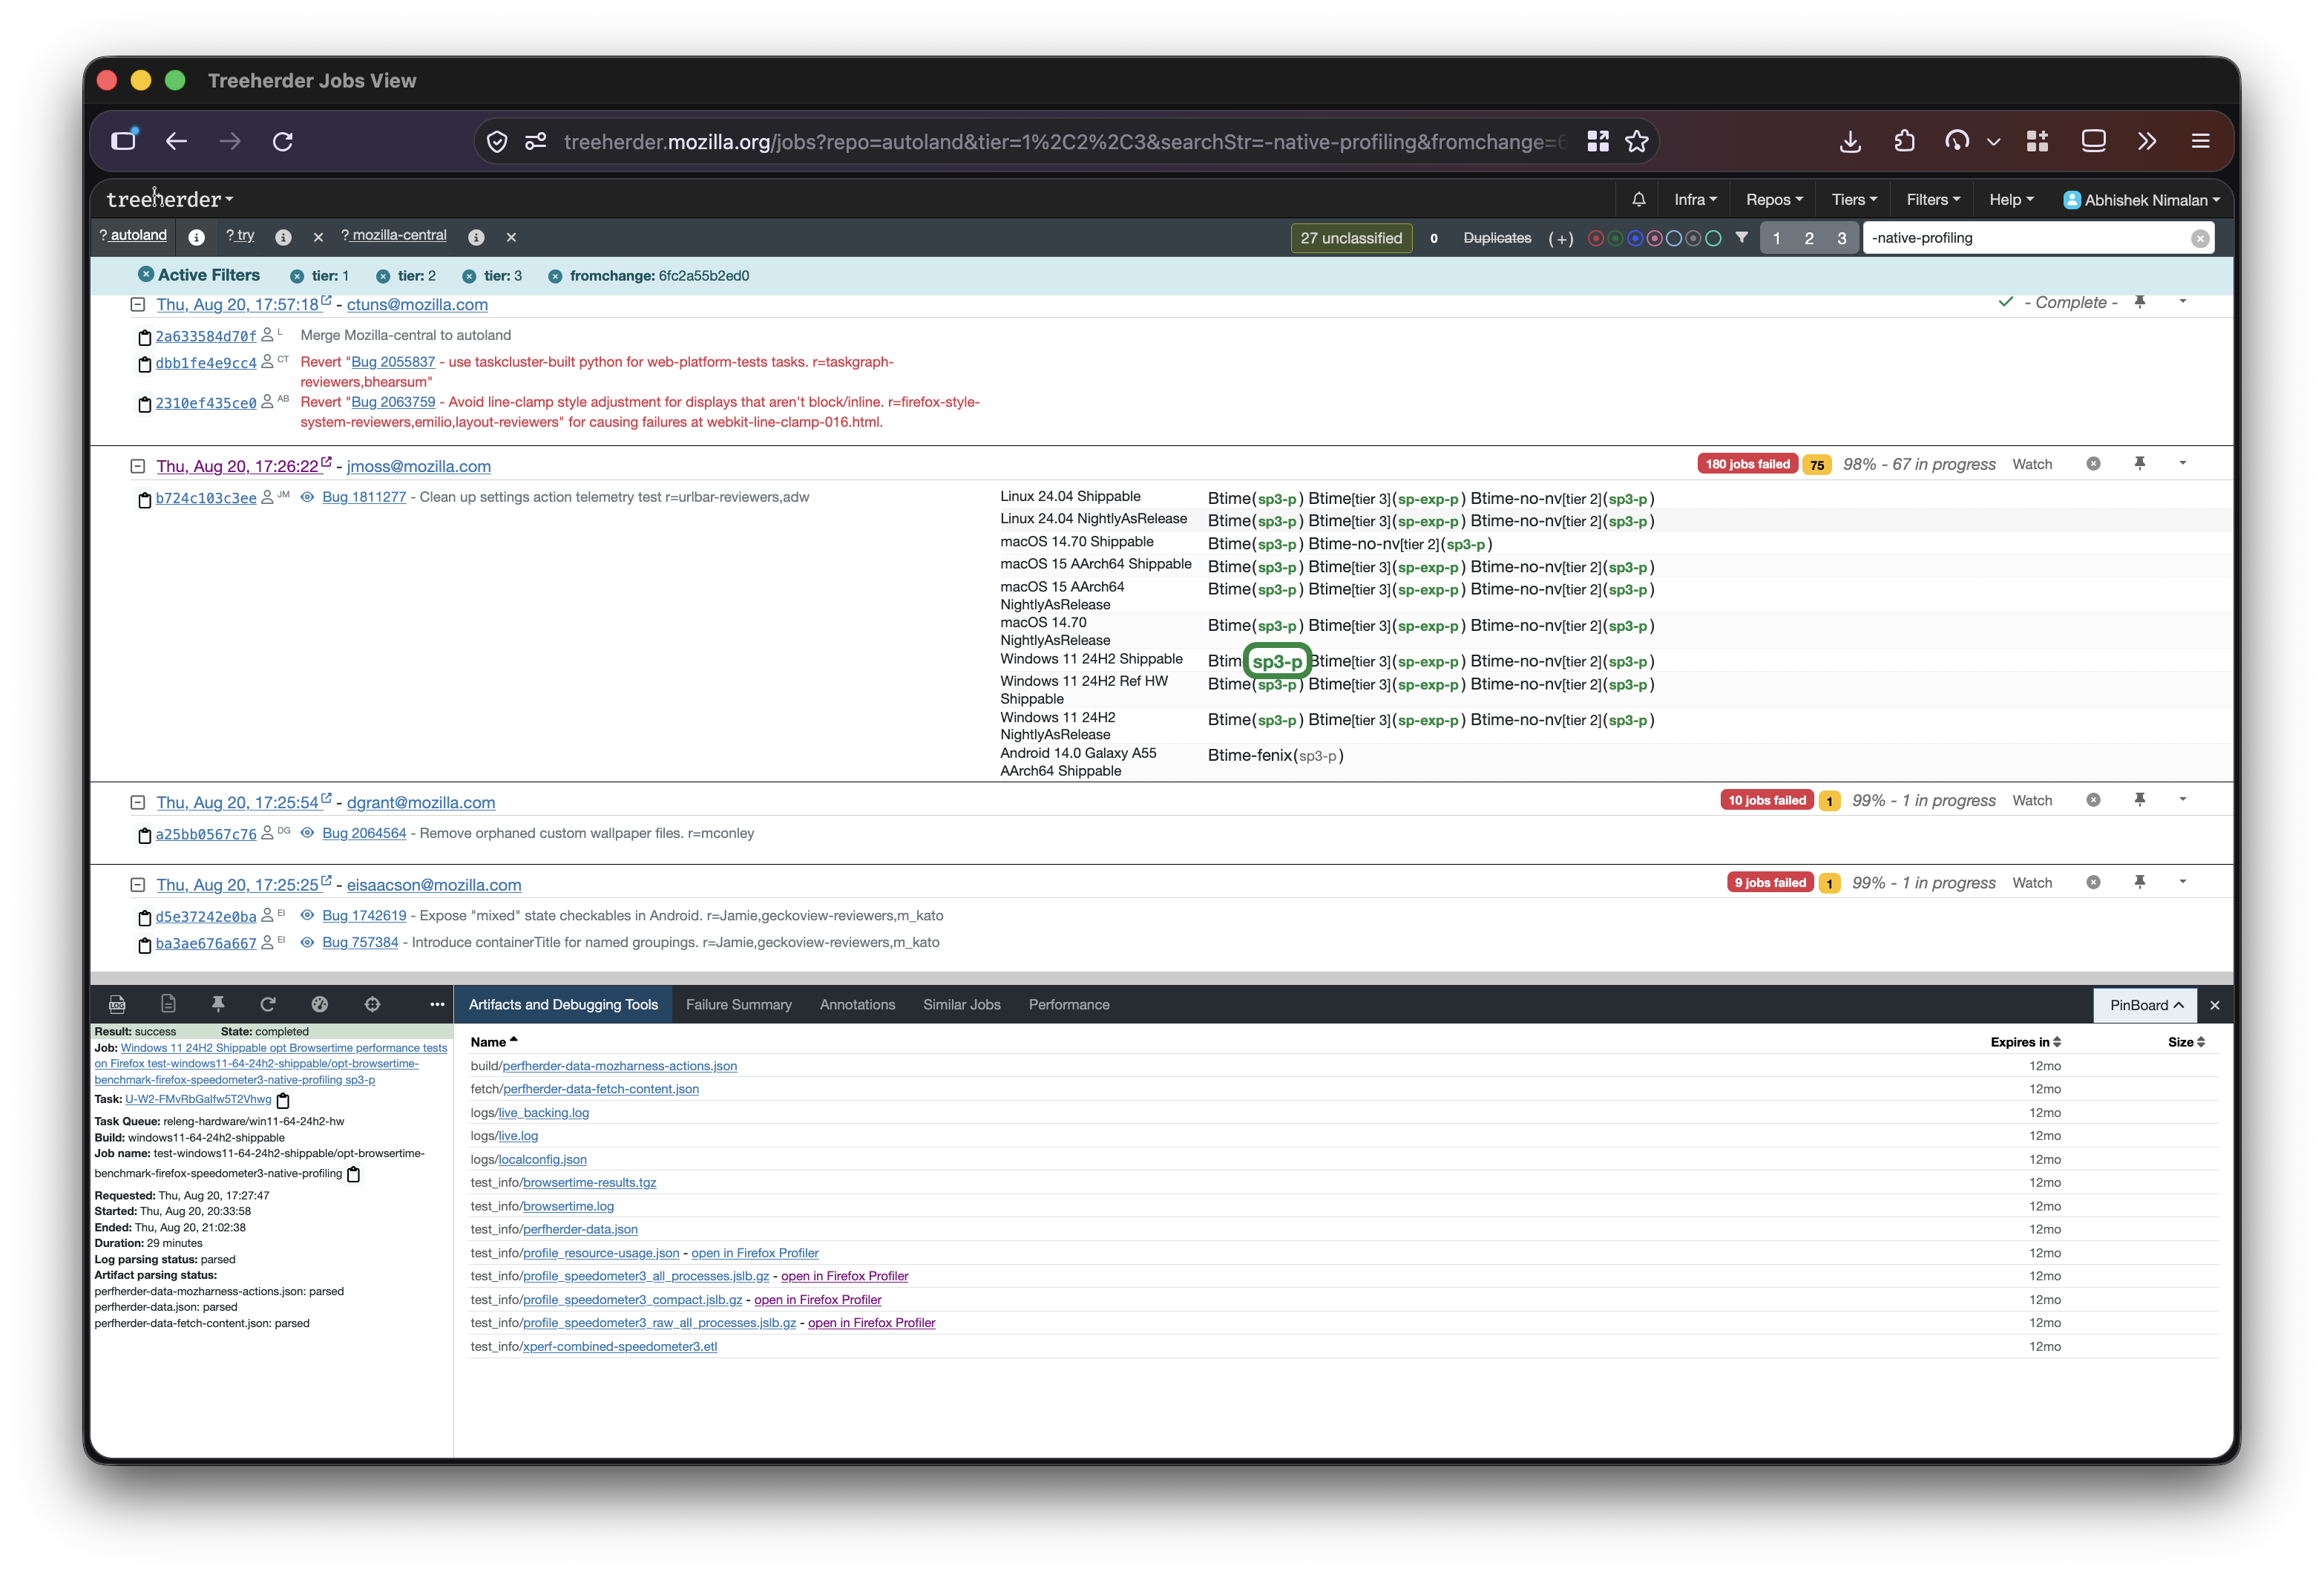
Task: Cancel all jobs for the 17:25:54 push
Action: click(2093, 800)
